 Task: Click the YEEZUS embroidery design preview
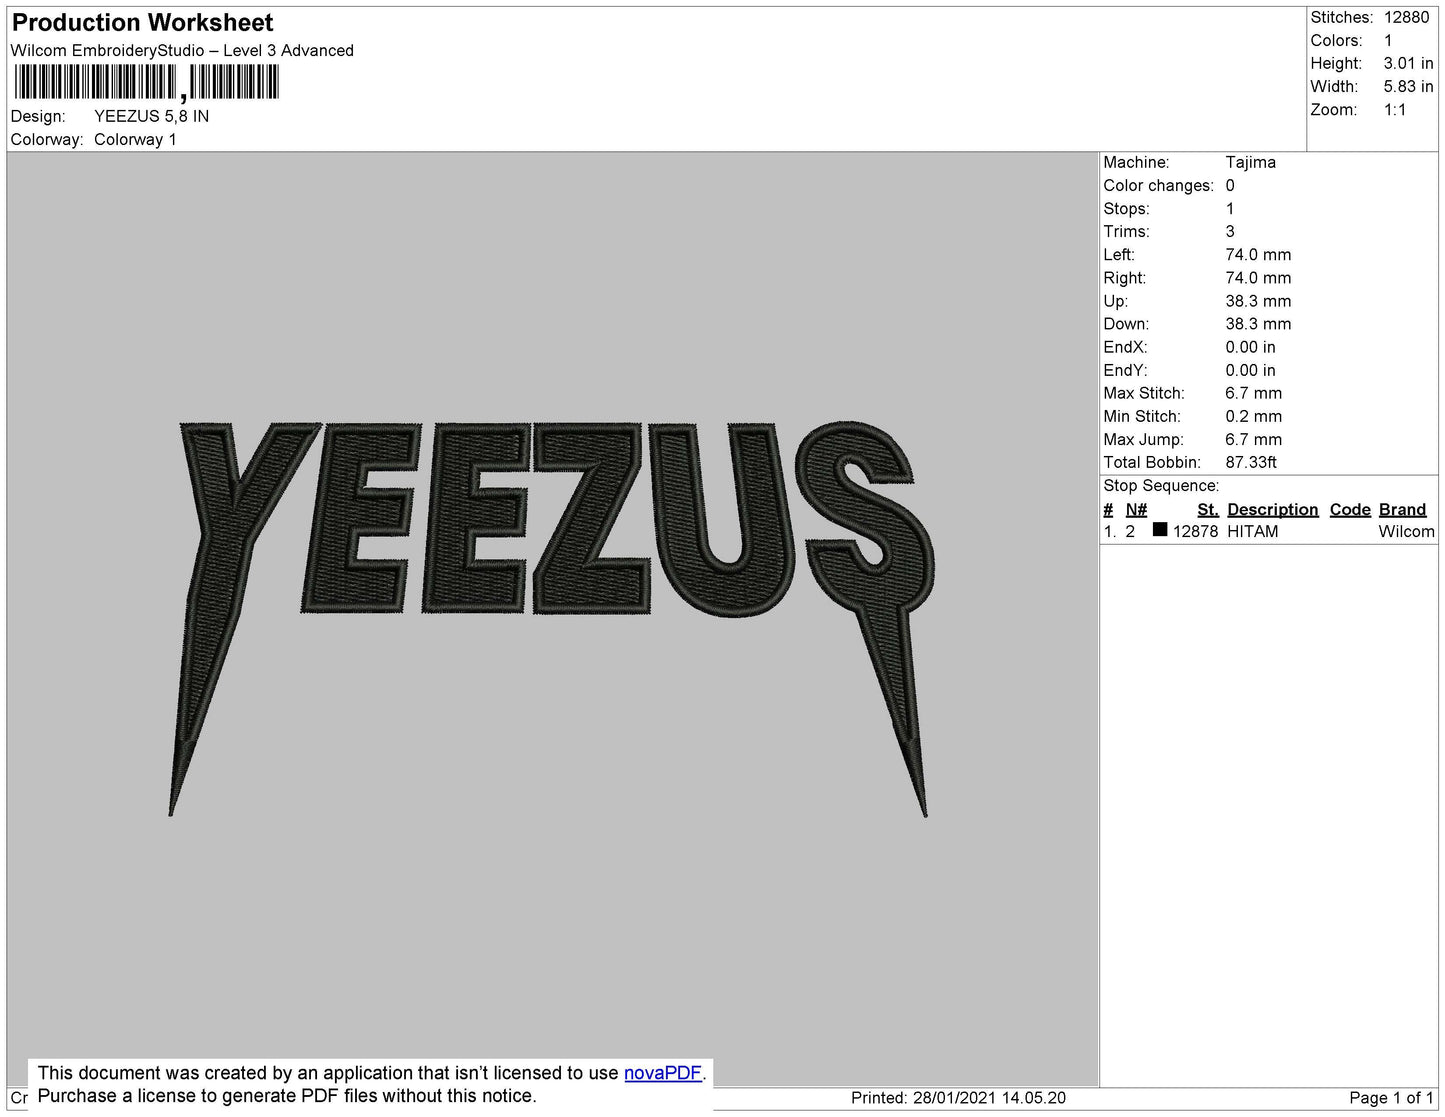(x=551, y=618)
